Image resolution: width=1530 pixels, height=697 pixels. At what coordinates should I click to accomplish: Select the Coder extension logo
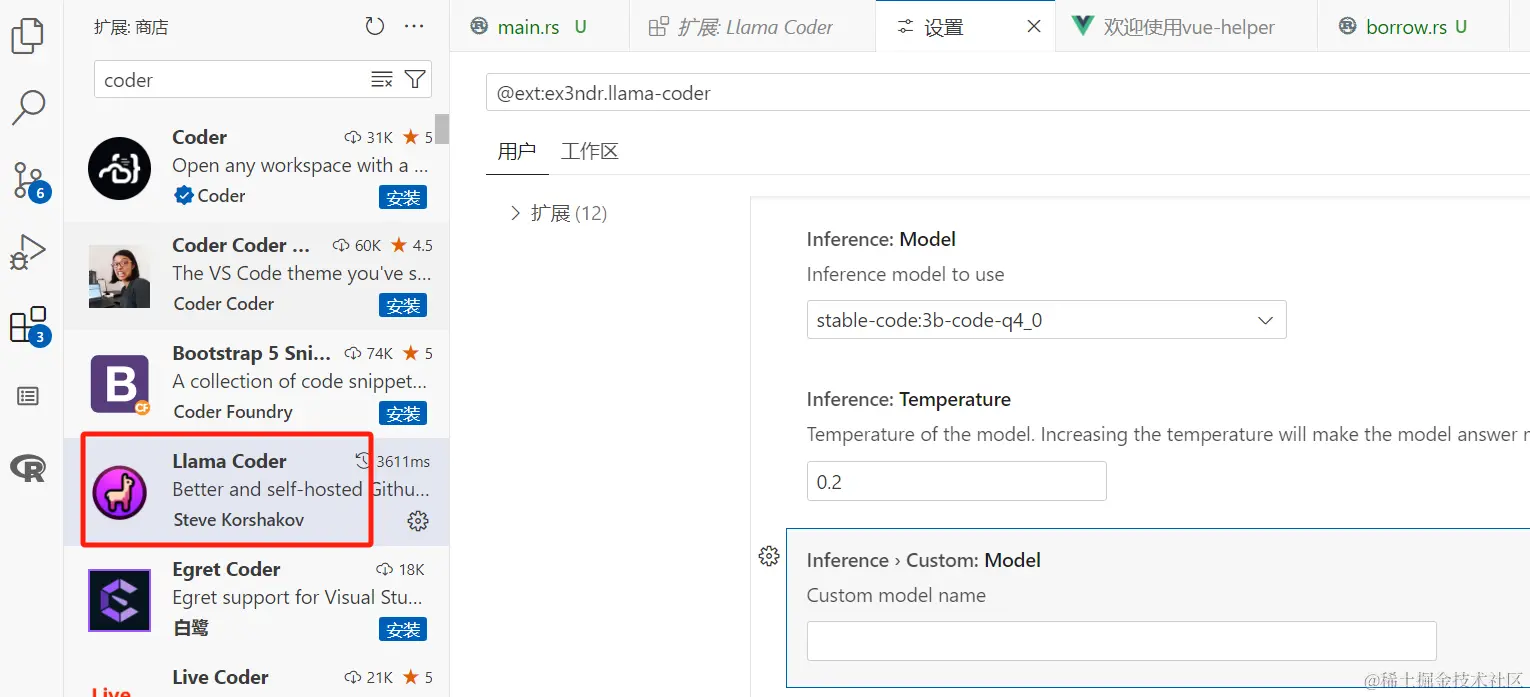[119, 168]
